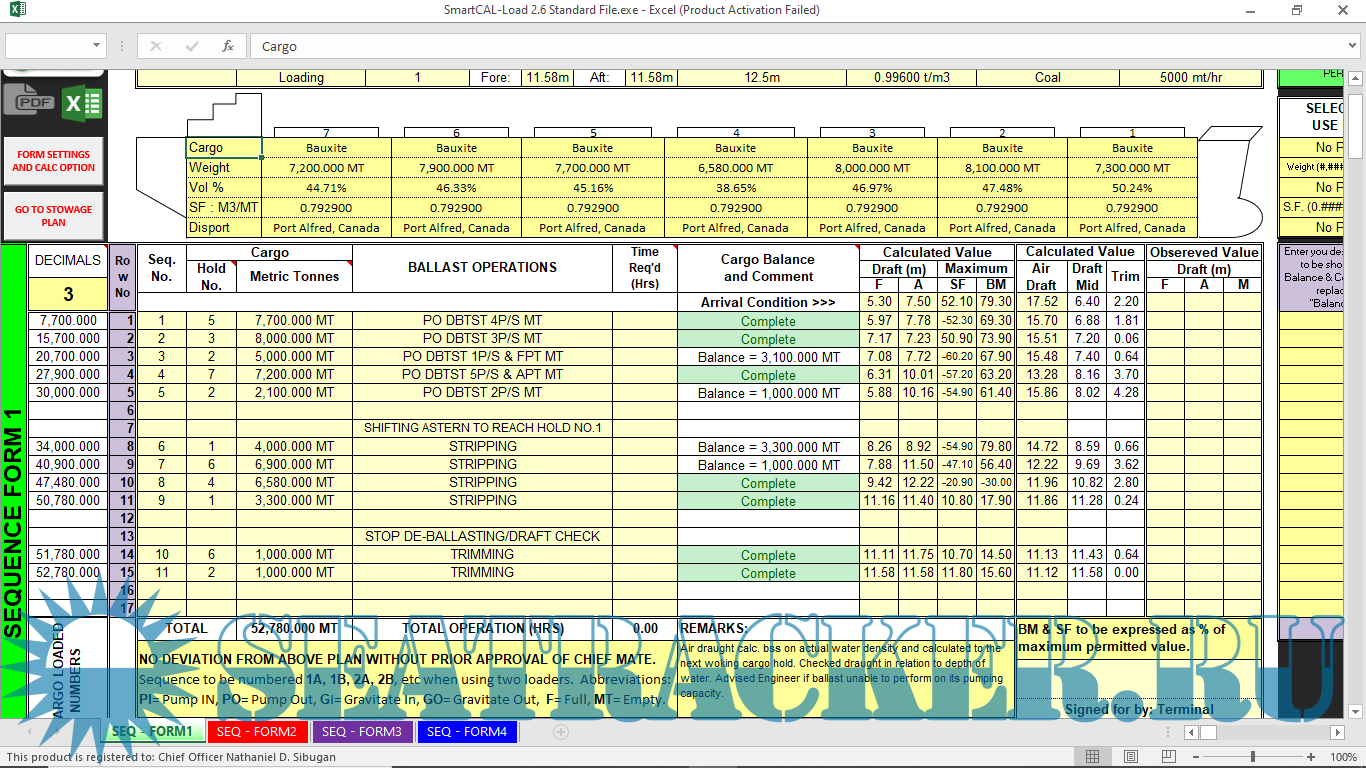Switch to Normal view in status bar
This screenshot has height=768, width=1366.
1093,757
